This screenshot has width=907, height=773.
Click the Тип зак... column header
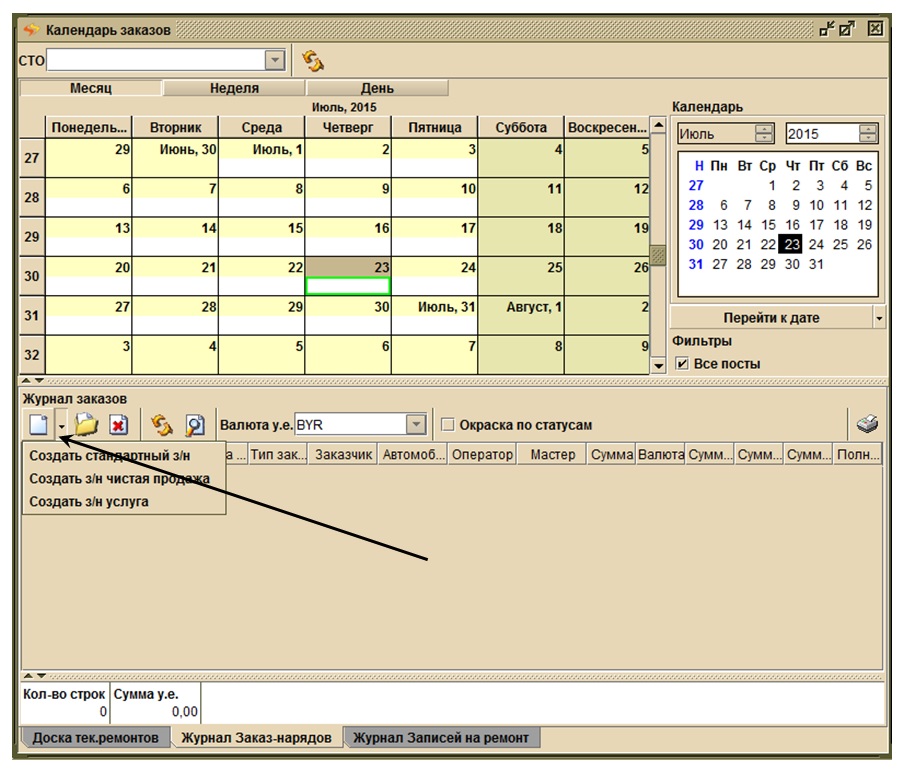click(x=278, y=455)
